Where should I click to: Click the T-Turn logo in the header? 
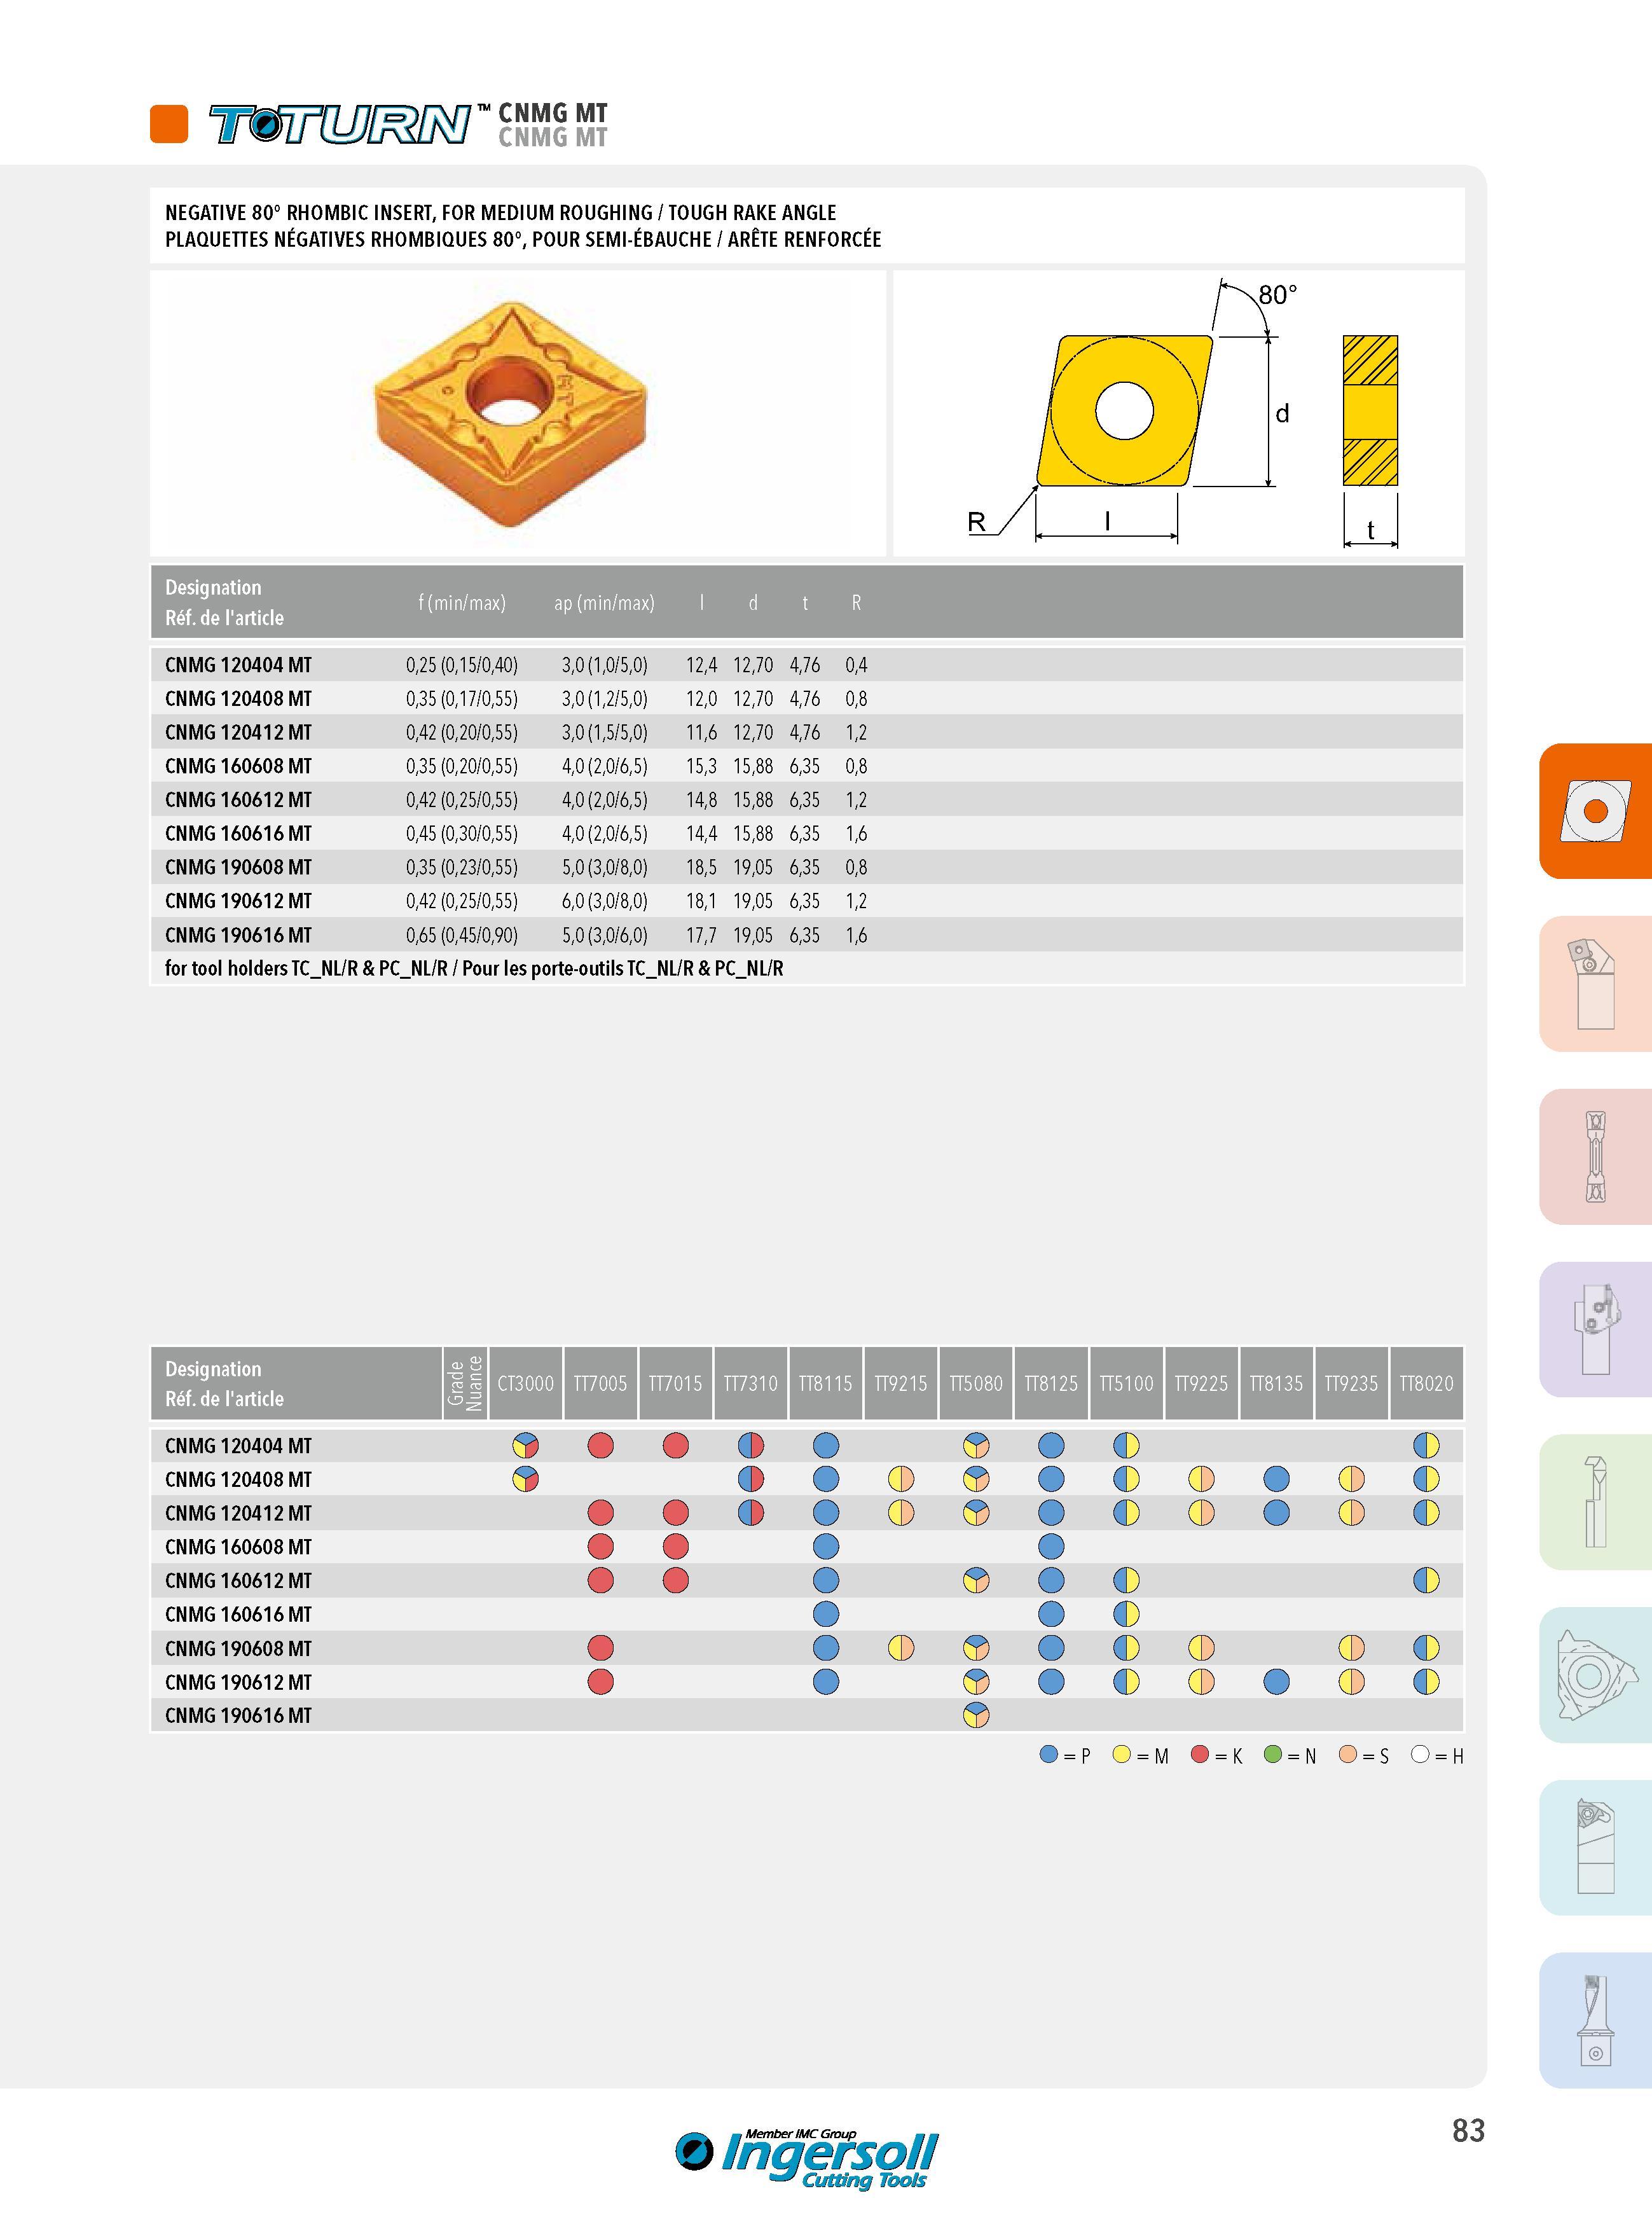339,125
